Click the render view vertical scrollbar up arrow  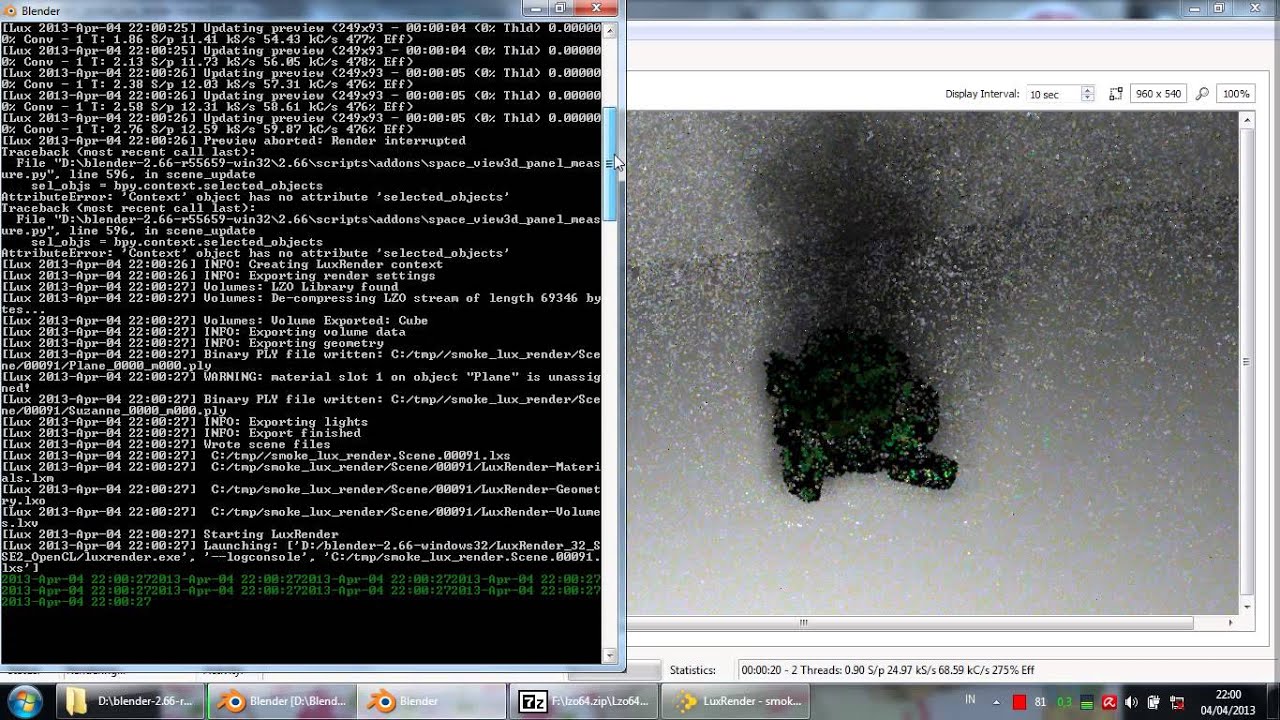pyautogui.click(x=1246, y=120)
